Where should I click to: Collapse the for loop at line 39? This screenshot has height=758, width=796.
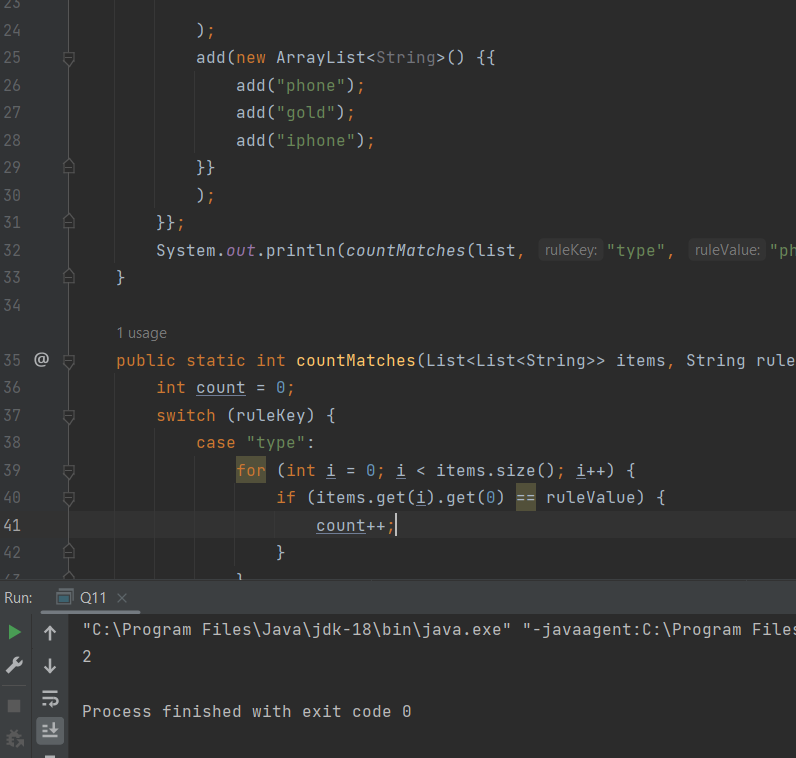[x=69, y=471]
